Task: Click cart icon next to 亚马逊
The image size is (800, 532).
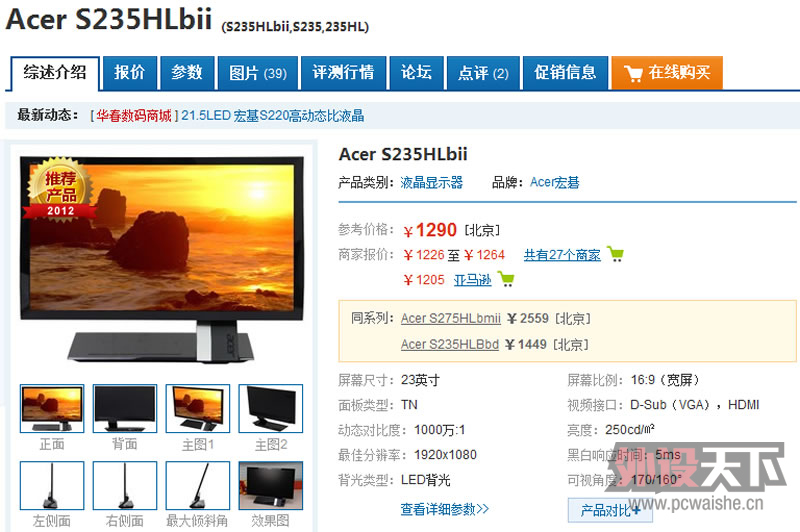Action: pos(506,278)
